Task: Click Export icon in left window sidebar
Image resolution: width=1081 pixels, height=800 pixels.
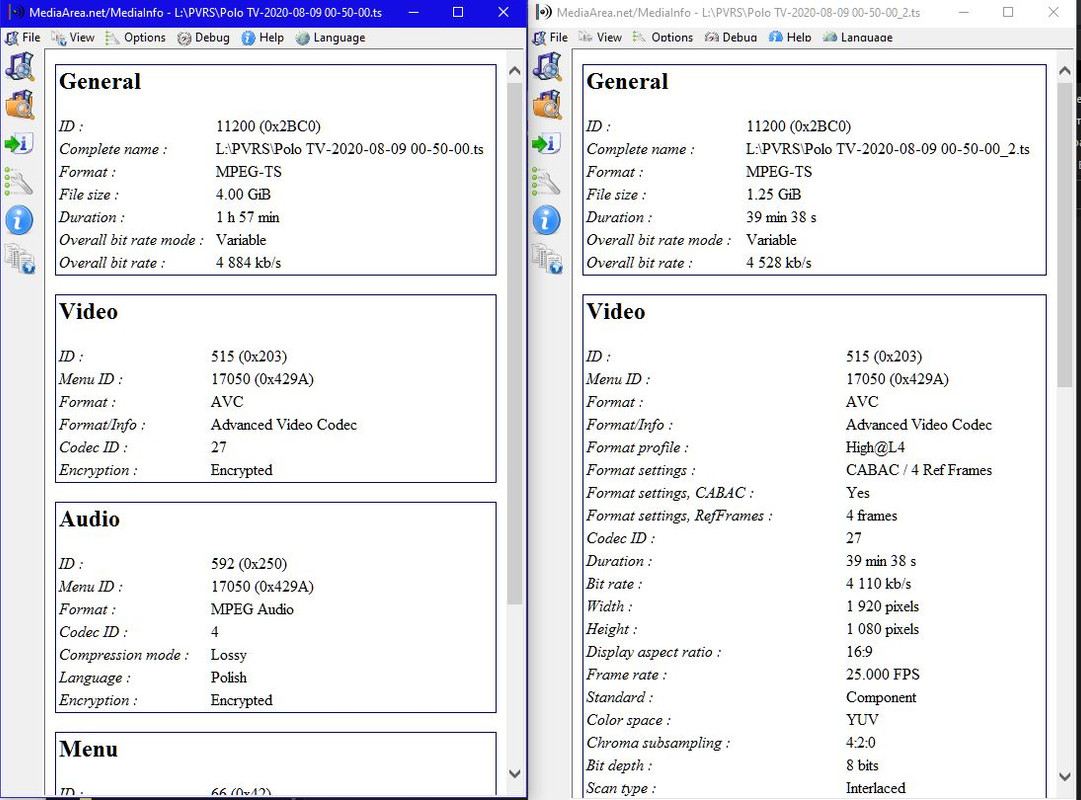Action: (x=19, y=143)
